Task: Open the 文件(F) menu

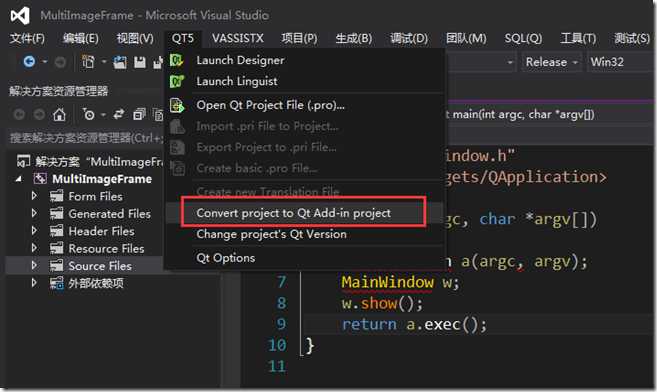Action: tap(27, 39)
